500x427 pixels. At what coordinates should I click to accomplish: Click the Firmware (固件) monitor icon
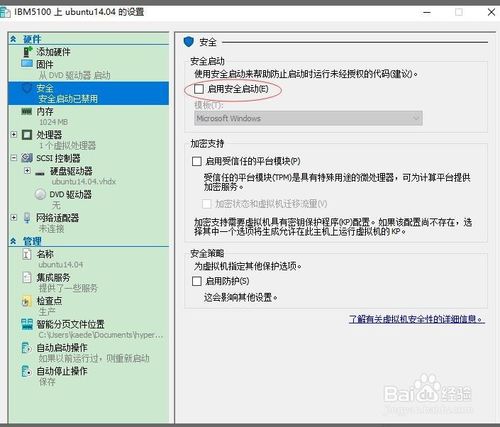coord(27,63)
